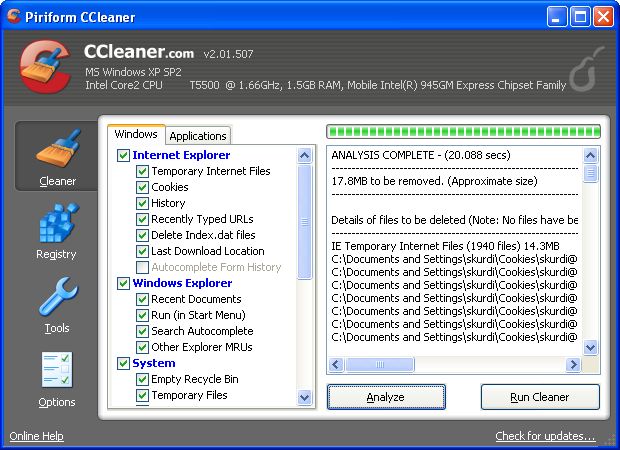Click the green analysis progress bar

coord(463,132)
